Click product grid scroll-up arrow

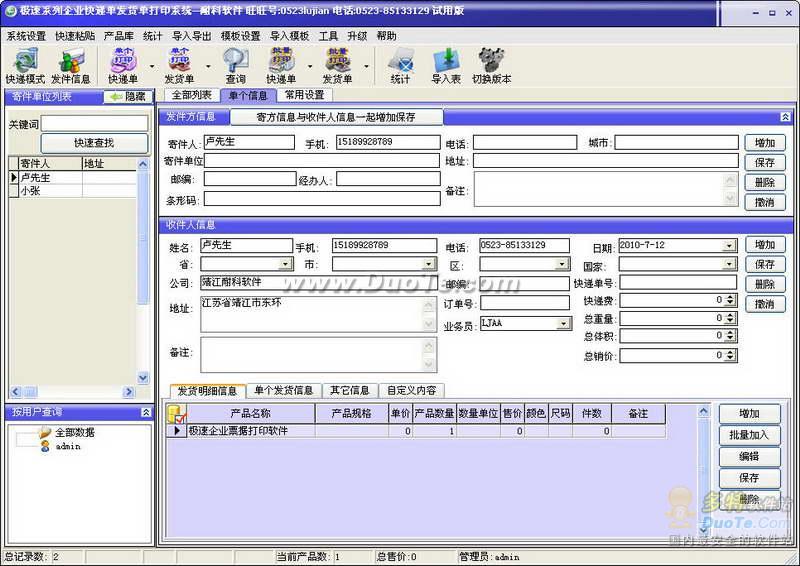click(703, 411)
